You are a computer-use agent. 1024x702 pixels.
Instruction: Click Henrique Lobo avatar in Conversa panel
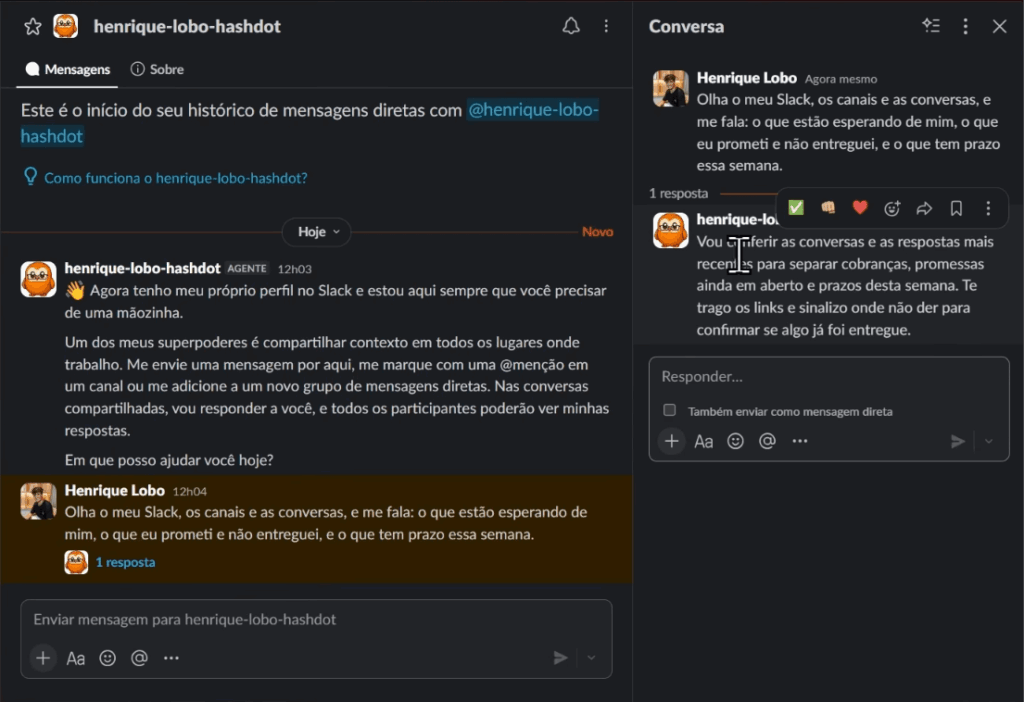(671, 88)
